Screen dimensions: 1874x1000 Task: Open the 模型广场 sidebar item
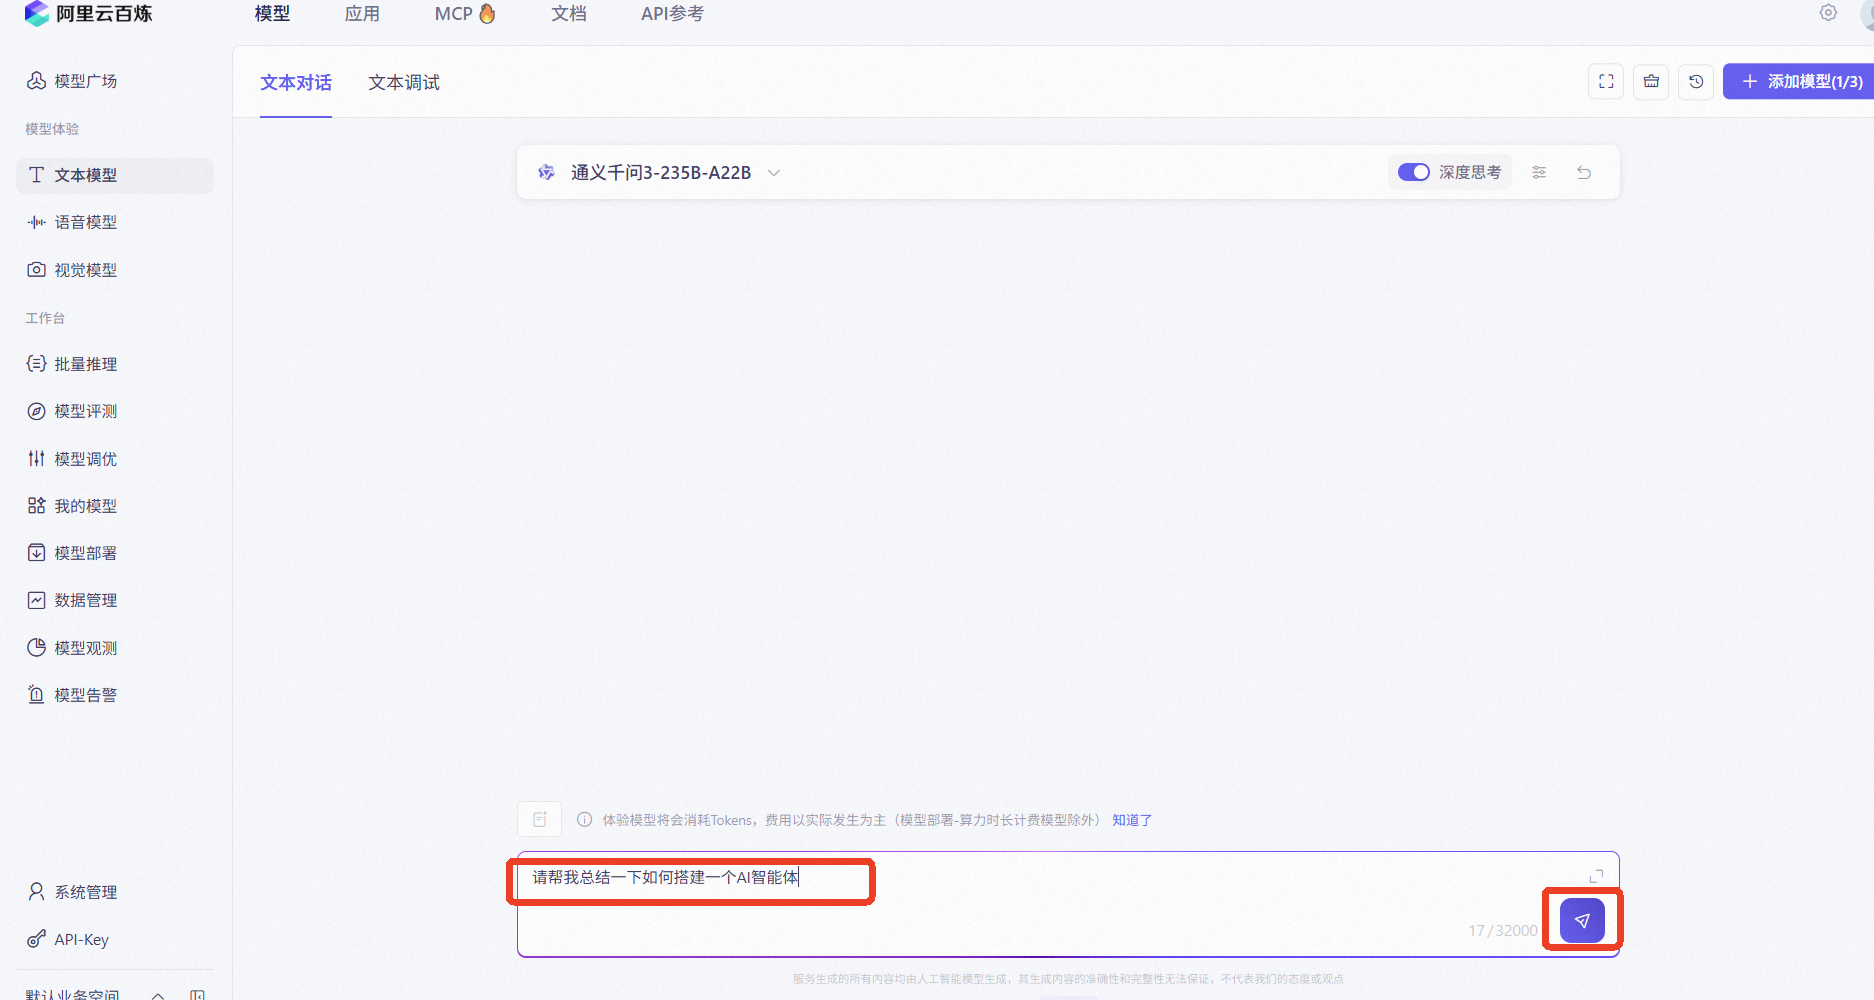coord(72,81)
